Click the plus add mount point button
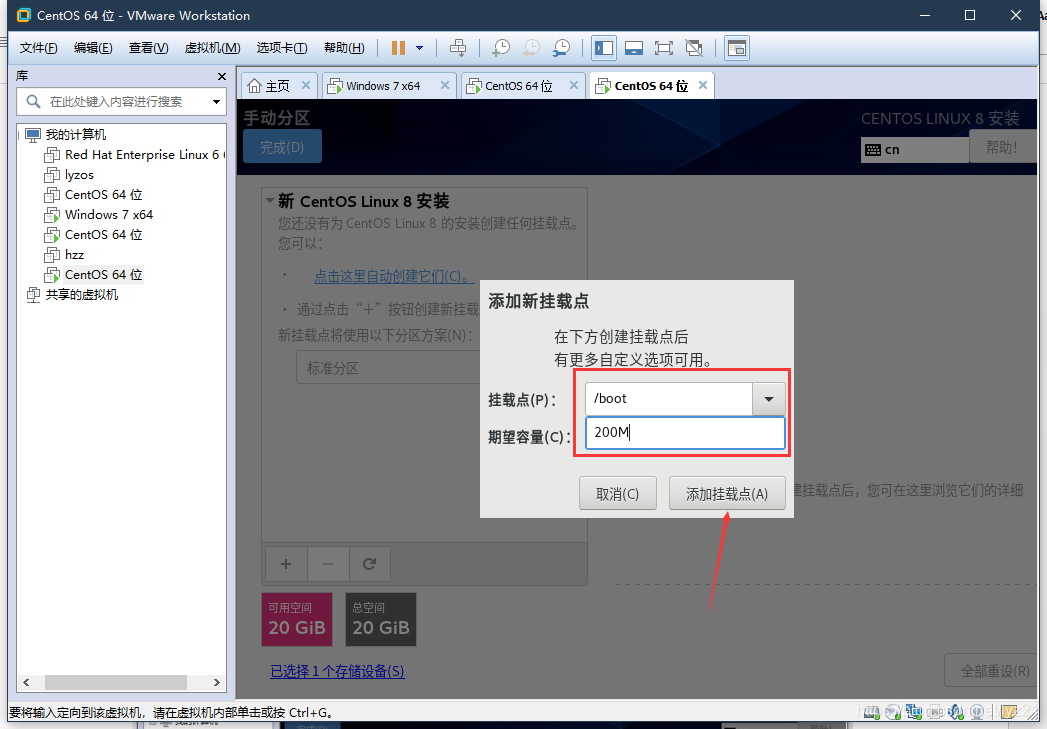1047x729 pixels. pos(286,564)
